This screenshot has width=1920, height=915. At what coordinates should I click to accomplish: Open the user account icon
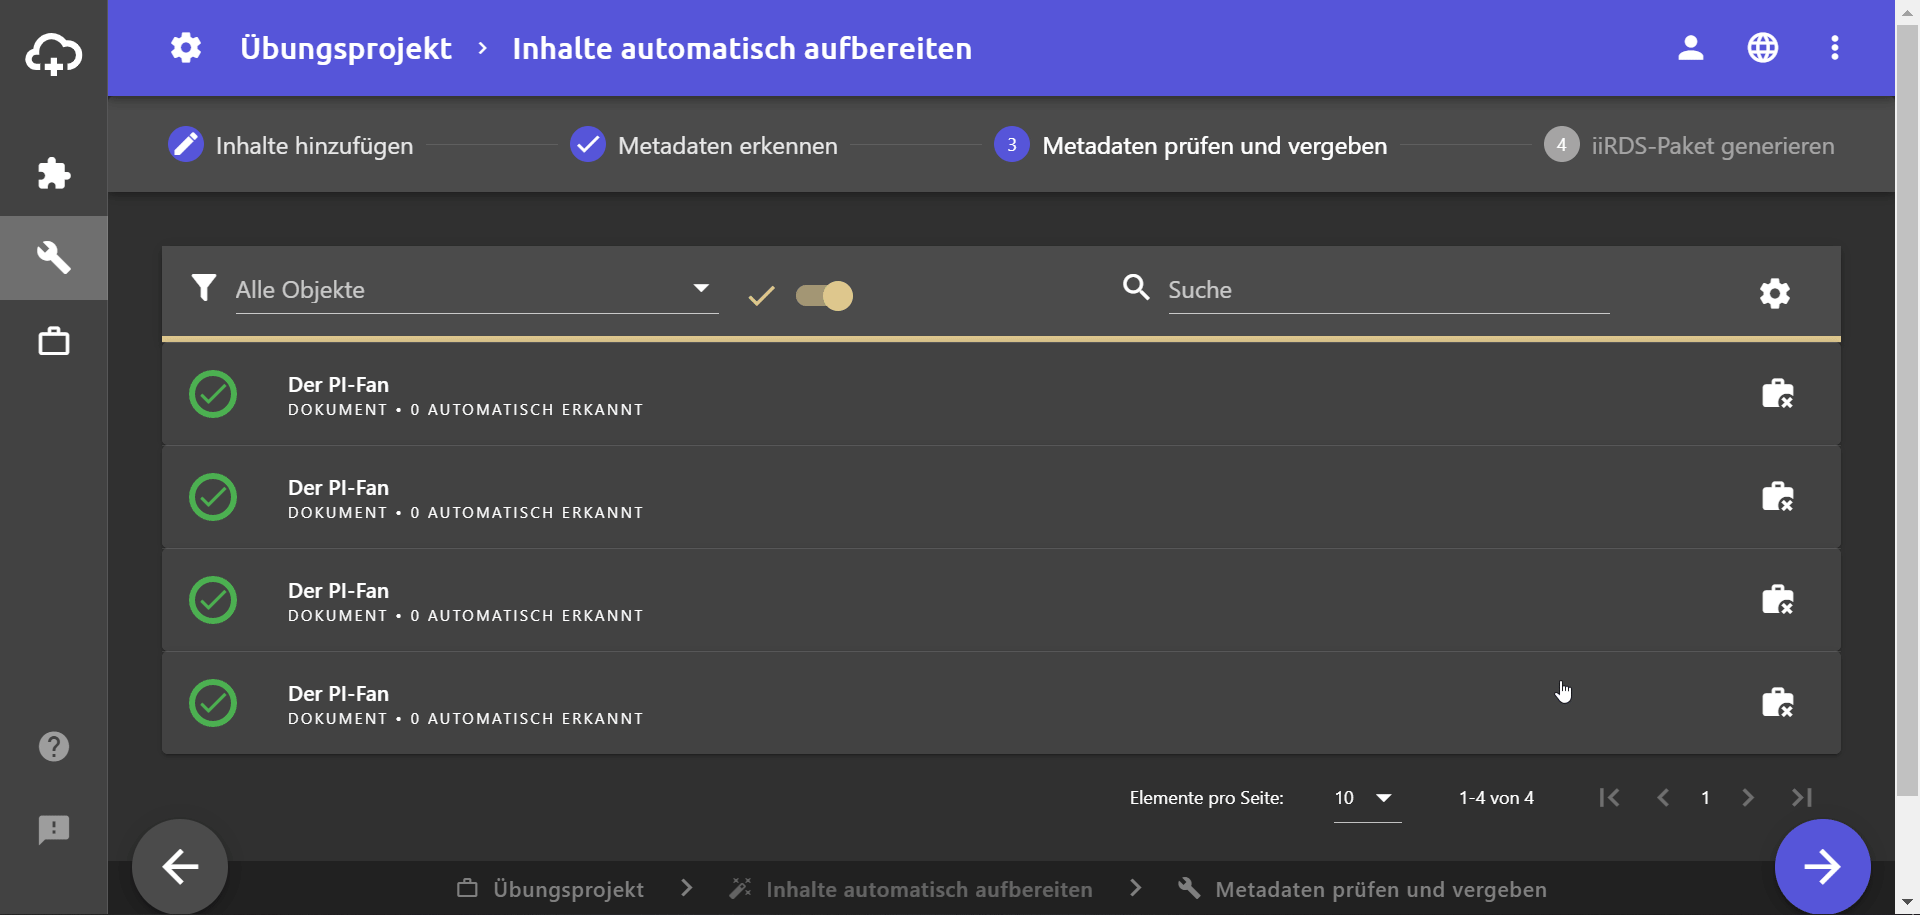pos(1691,48)
